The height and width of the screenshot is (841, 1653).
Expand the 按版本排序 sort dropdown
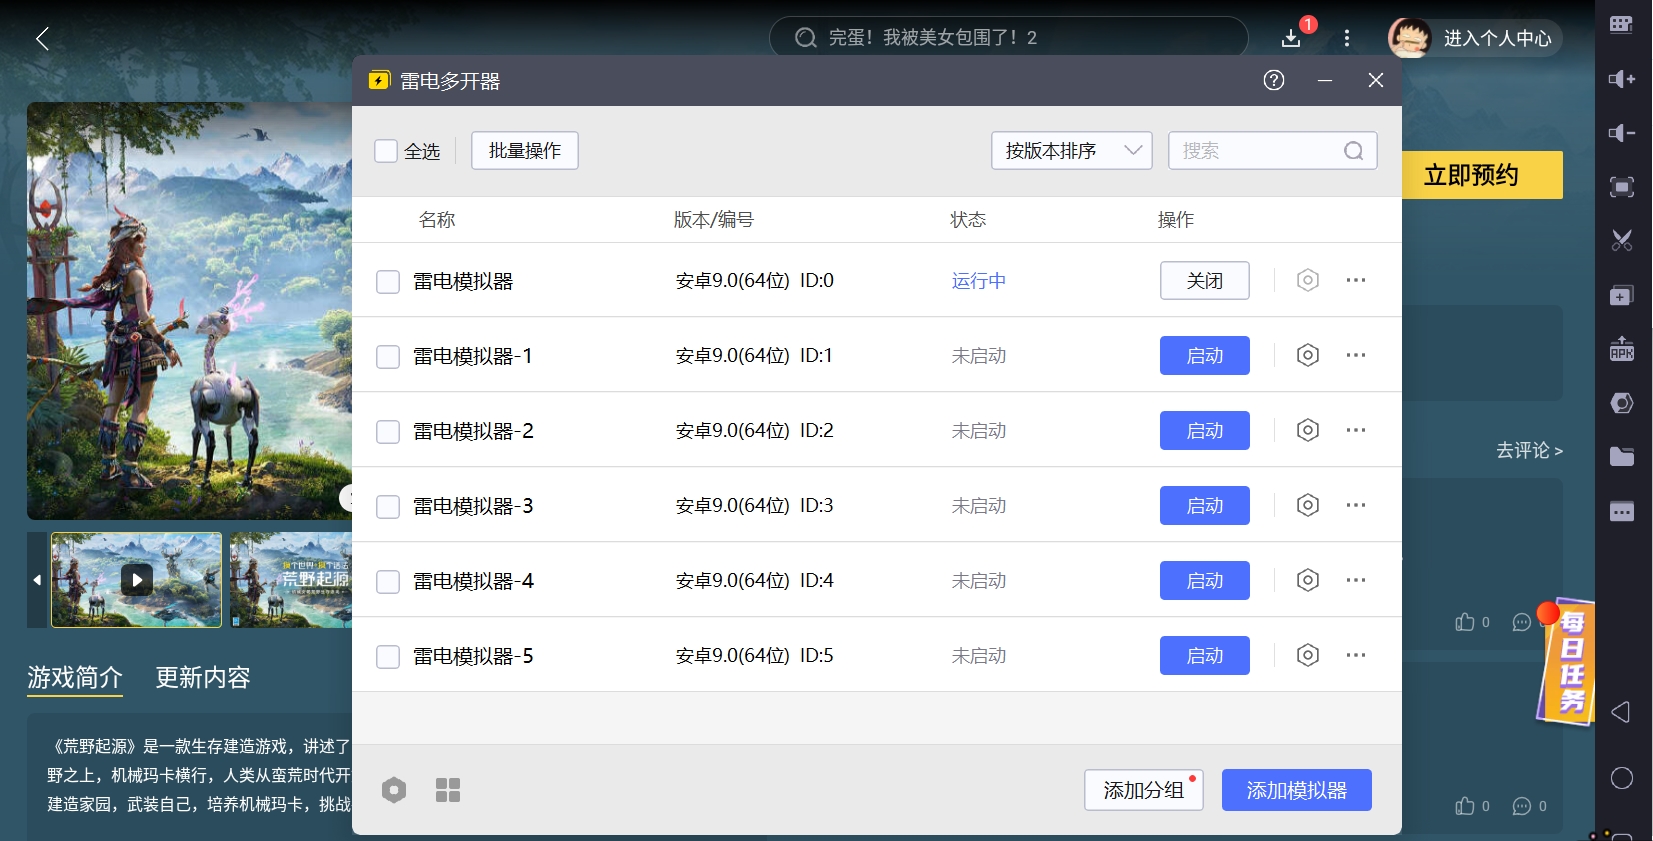[x=1071, y=151]
